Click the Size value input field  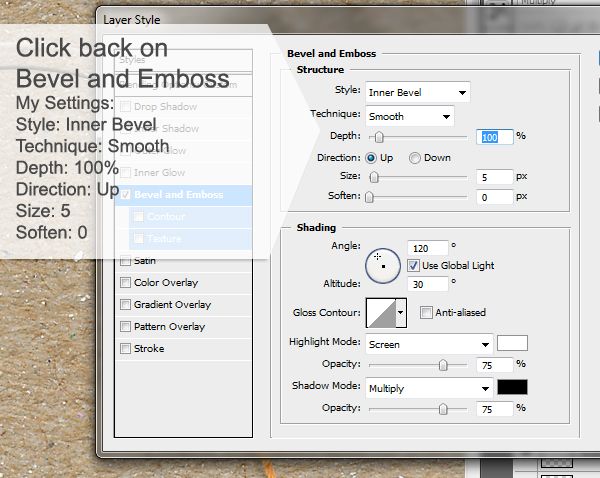(x=494, y=177)
